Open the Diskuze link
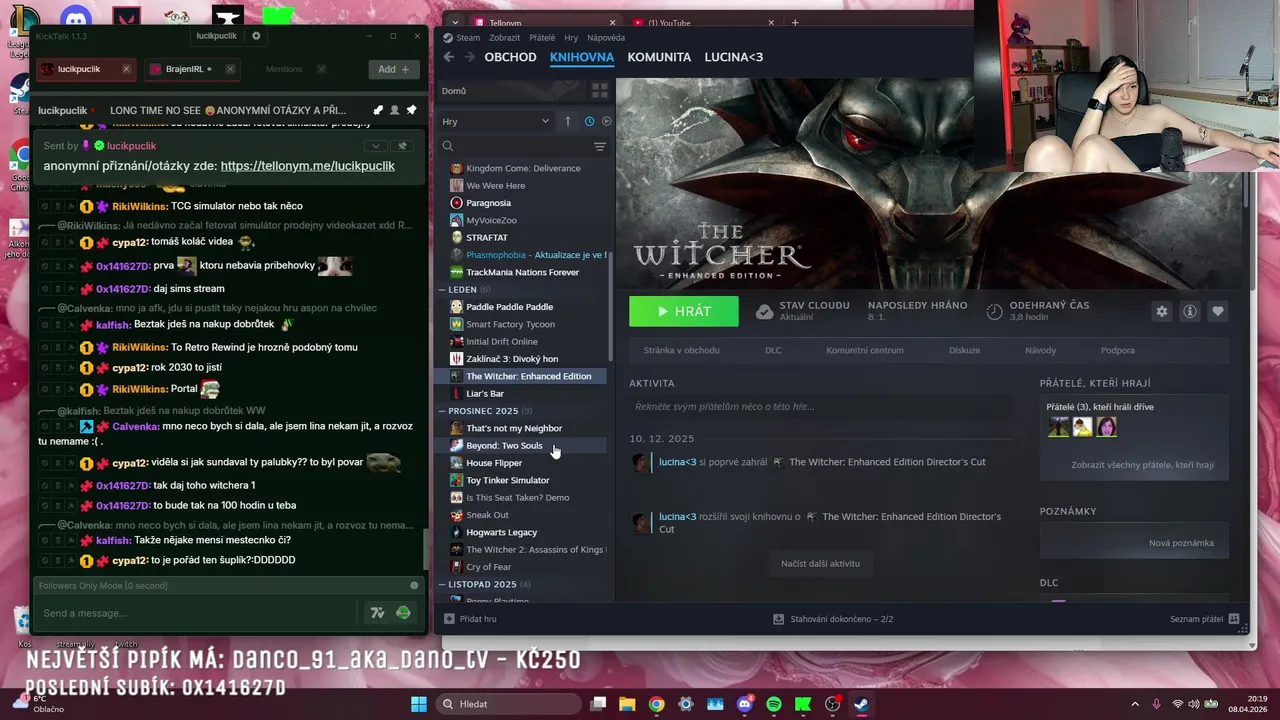This screenshot has height=720, width=1280. (964, 350)
